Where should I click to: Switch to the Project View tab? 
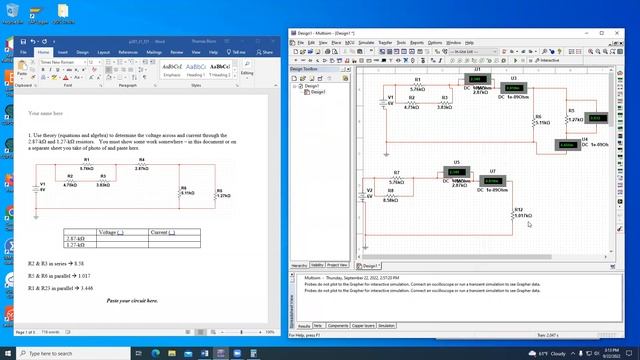(x=337, y=265)
